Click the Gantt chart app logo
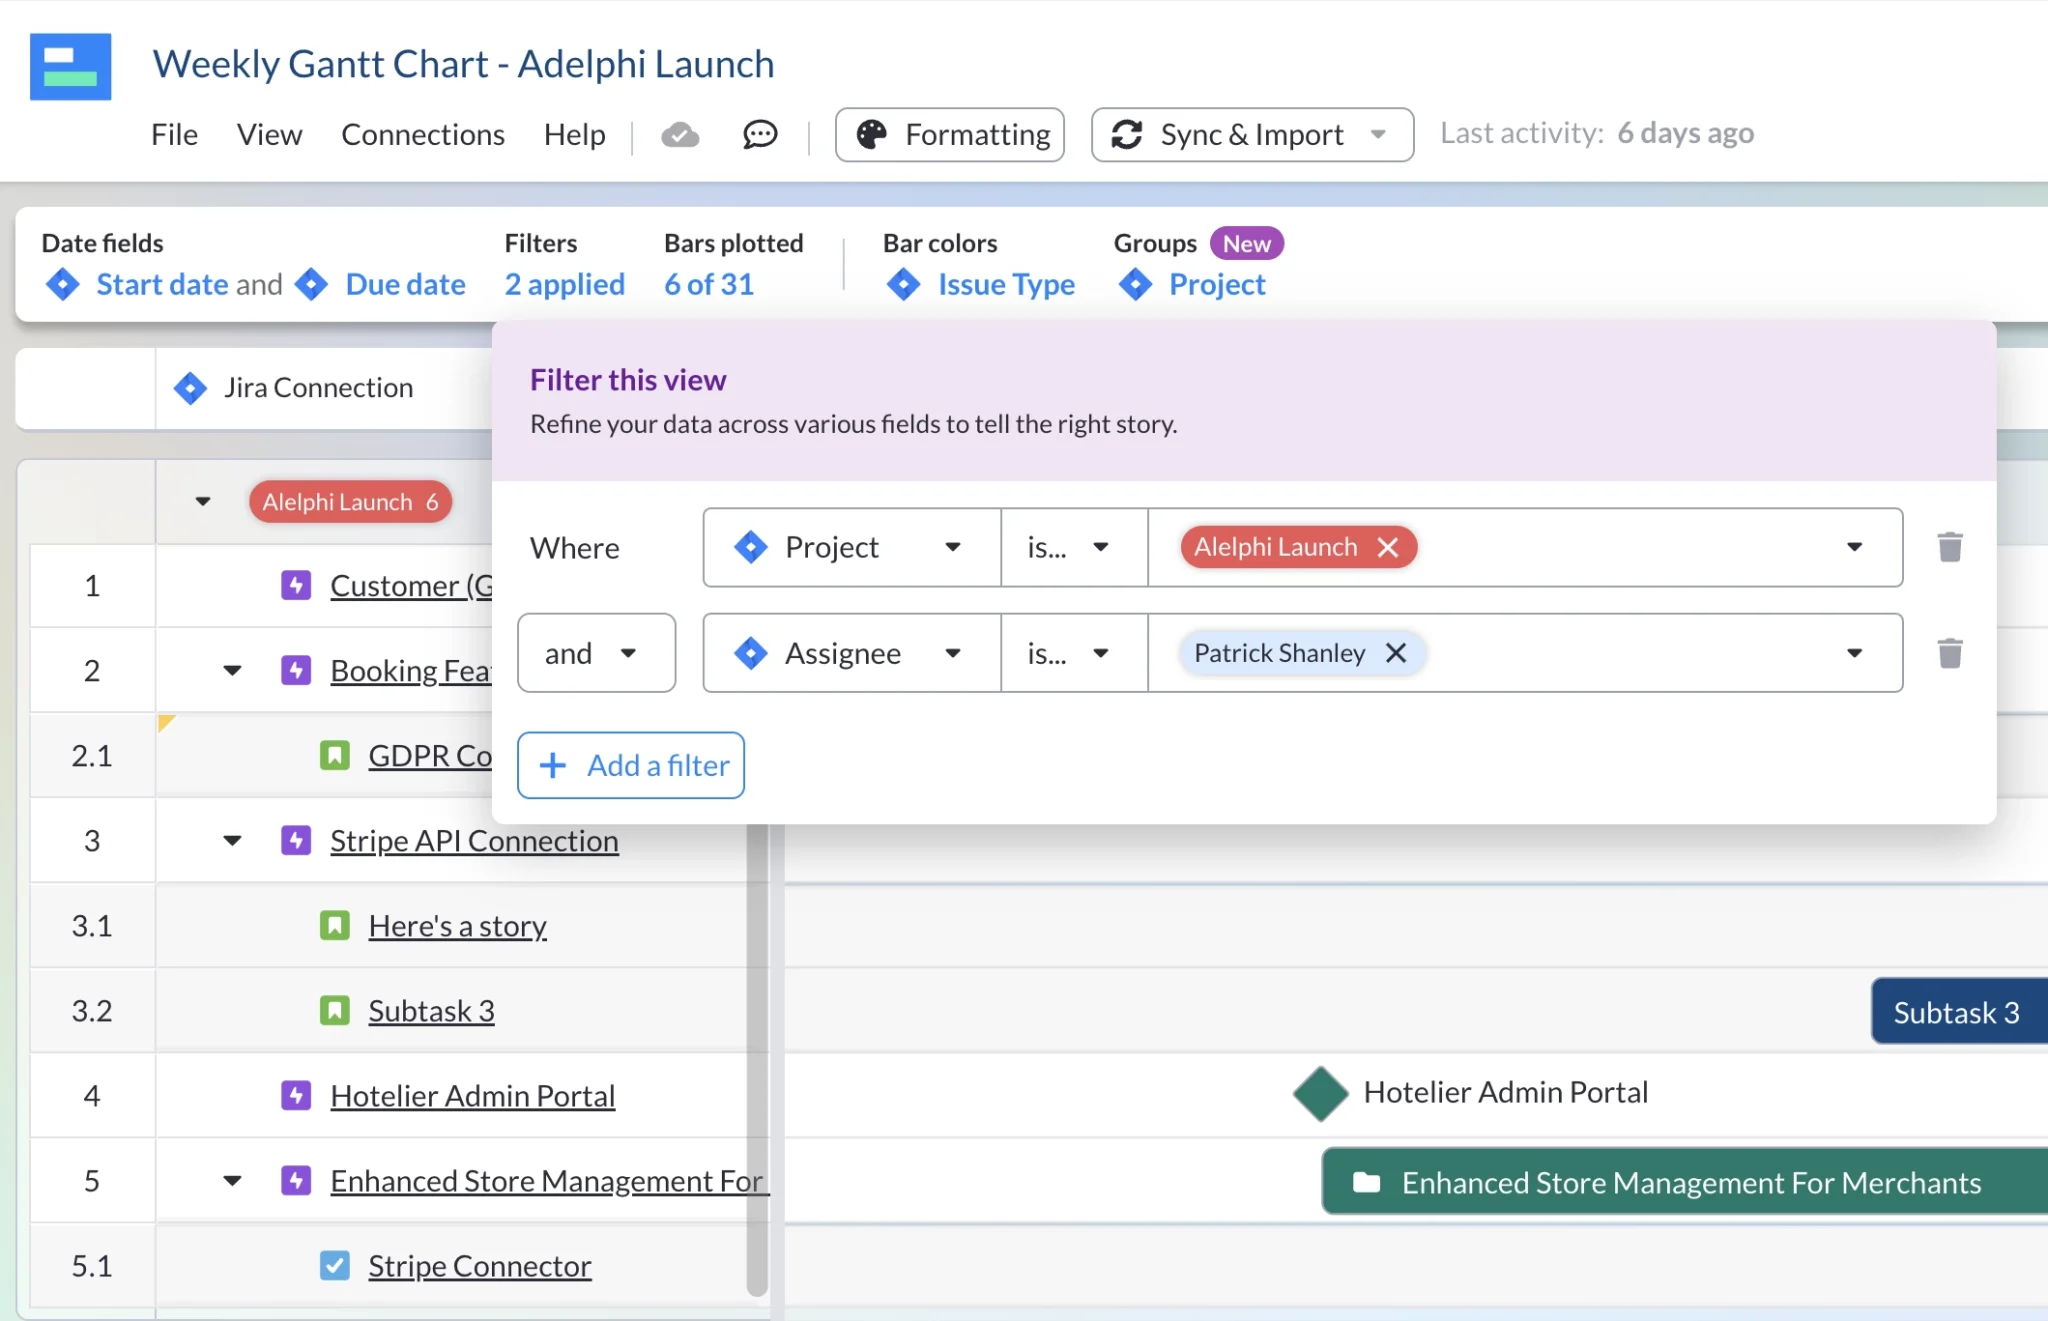 tap(70, 66)
